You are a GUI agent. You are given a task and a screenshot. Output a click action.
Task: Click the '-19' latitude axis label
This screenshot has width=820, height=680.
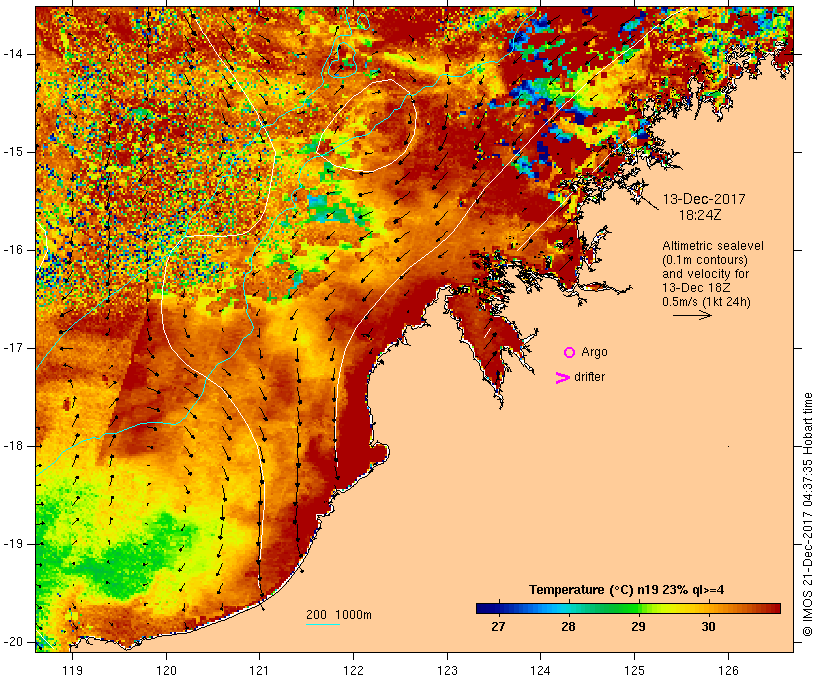click(x=12, y=544)
